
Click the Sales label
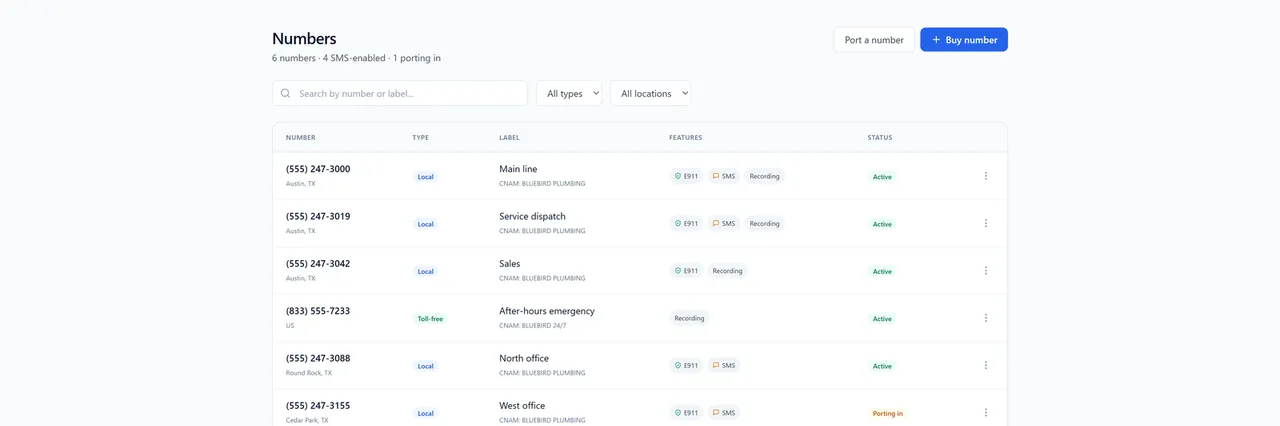(510, 264)
